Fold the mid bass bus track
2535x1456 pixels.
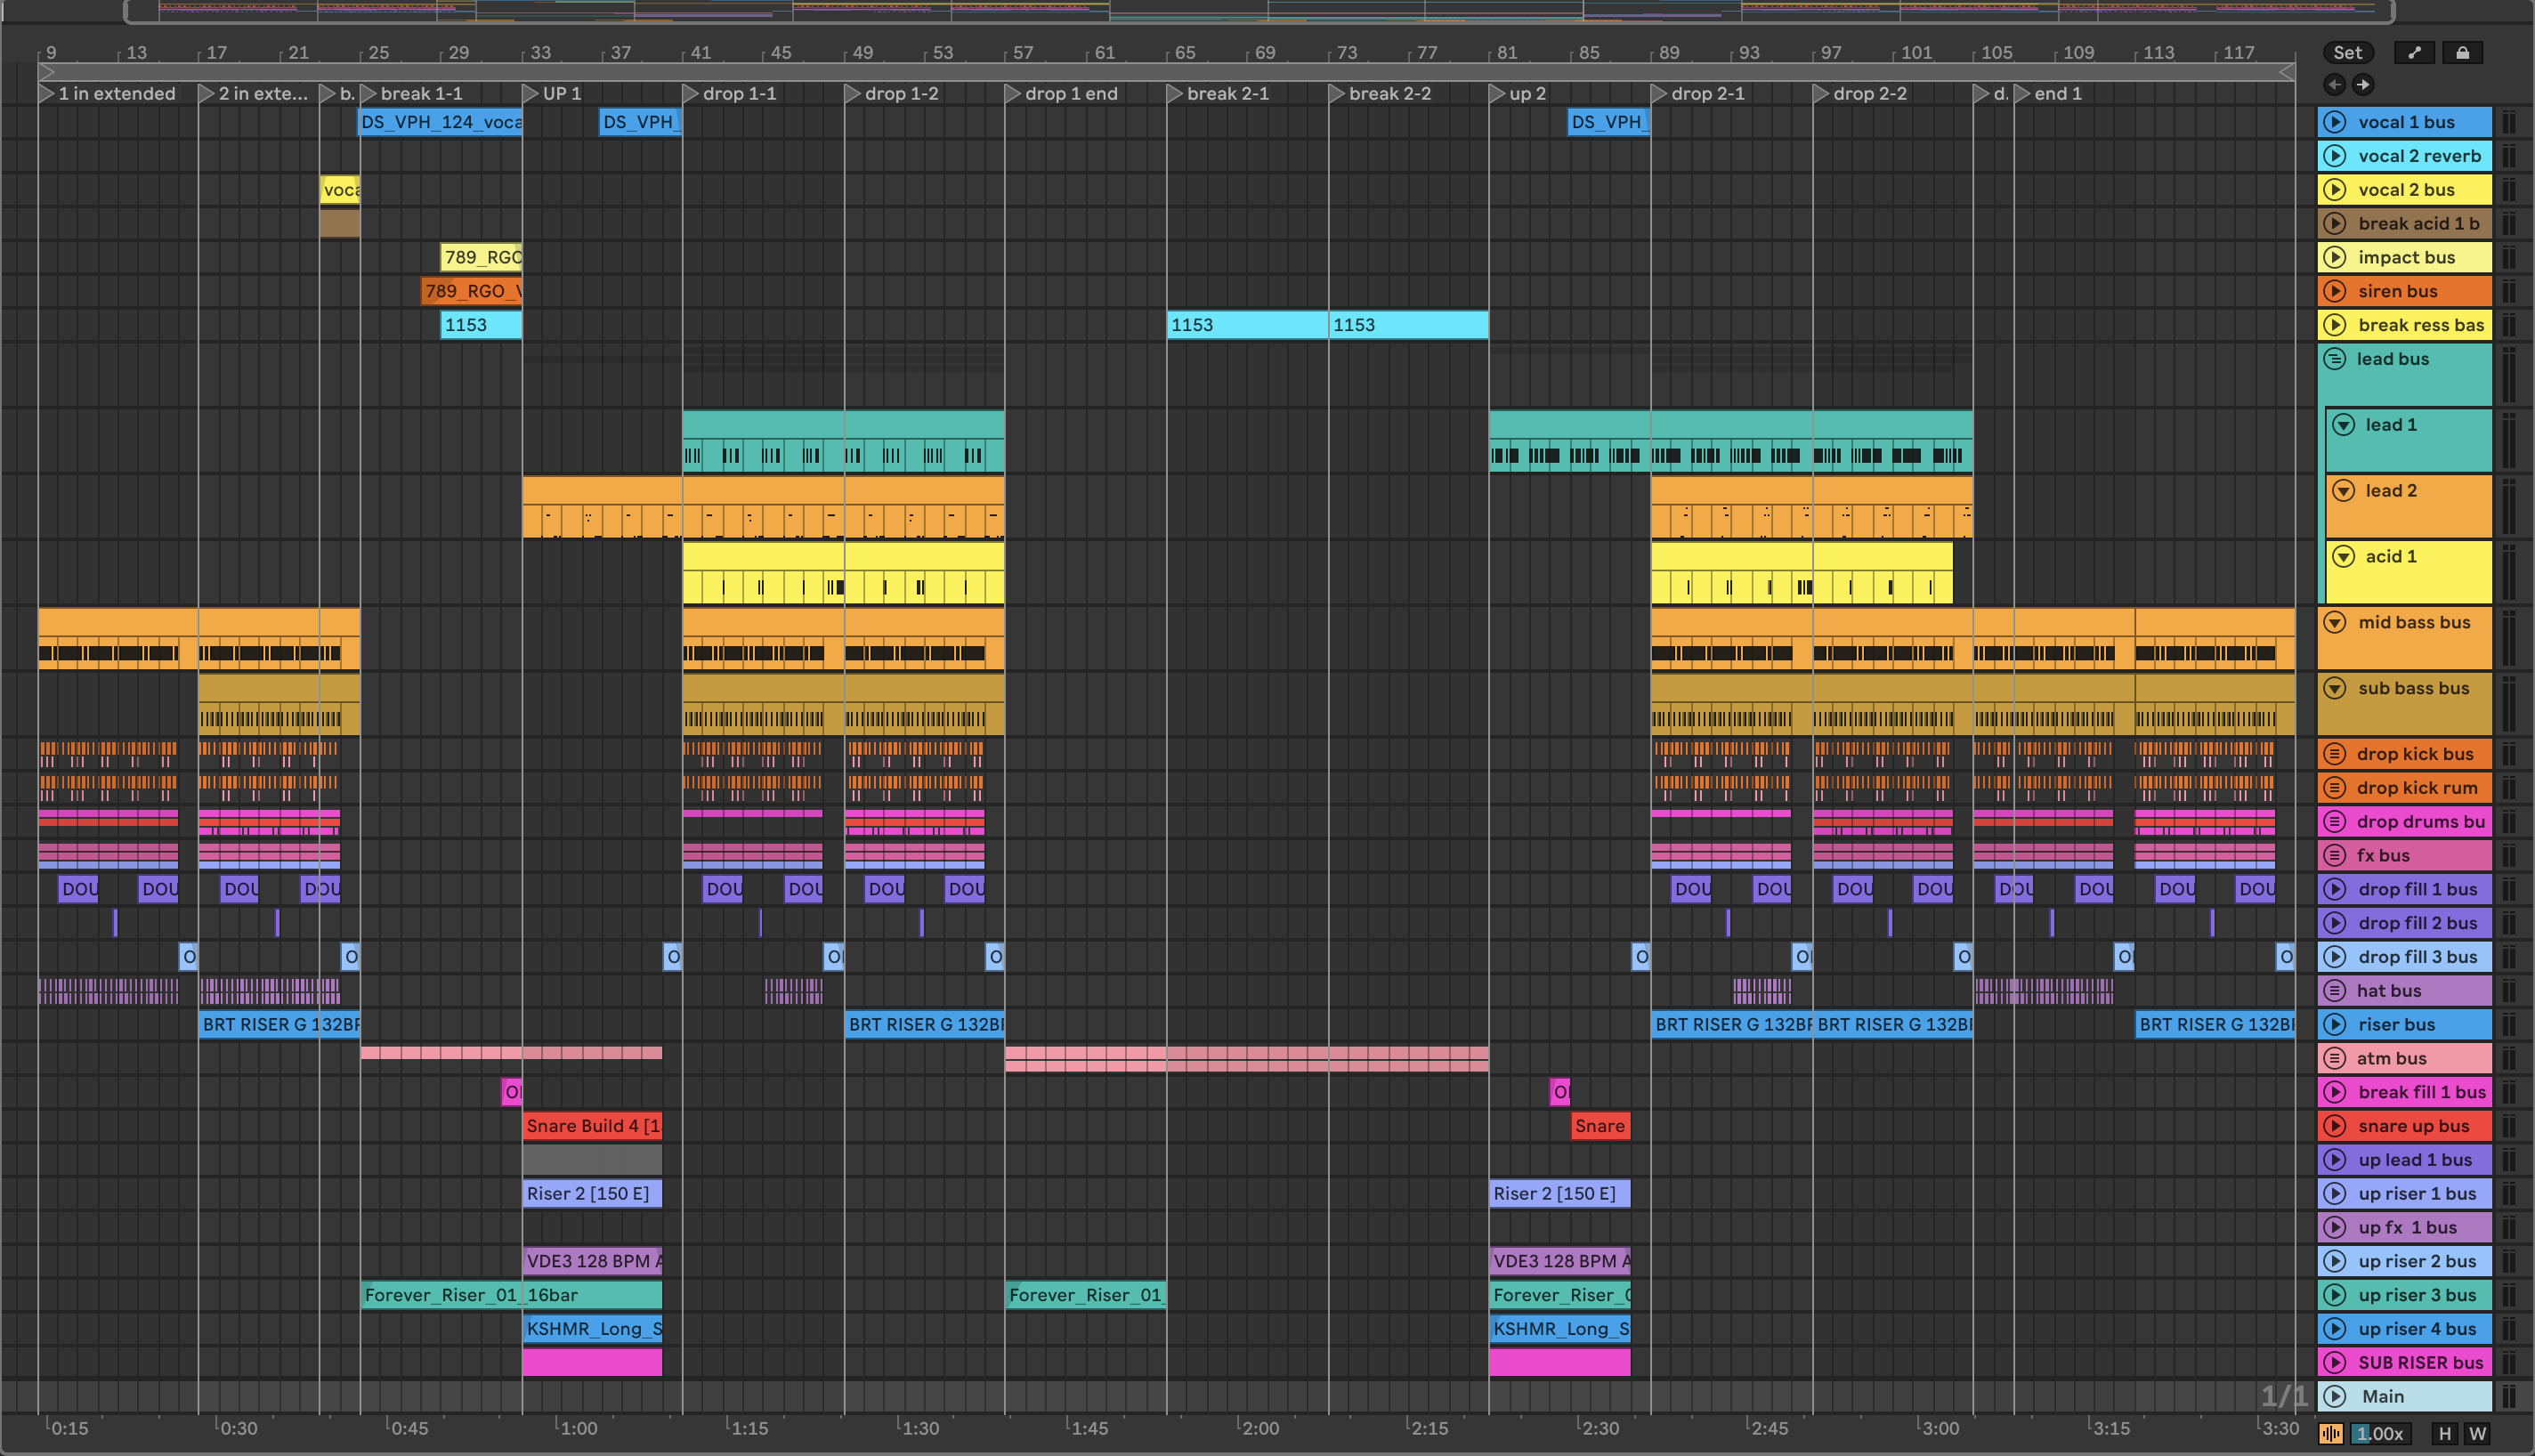point(2335,622)
